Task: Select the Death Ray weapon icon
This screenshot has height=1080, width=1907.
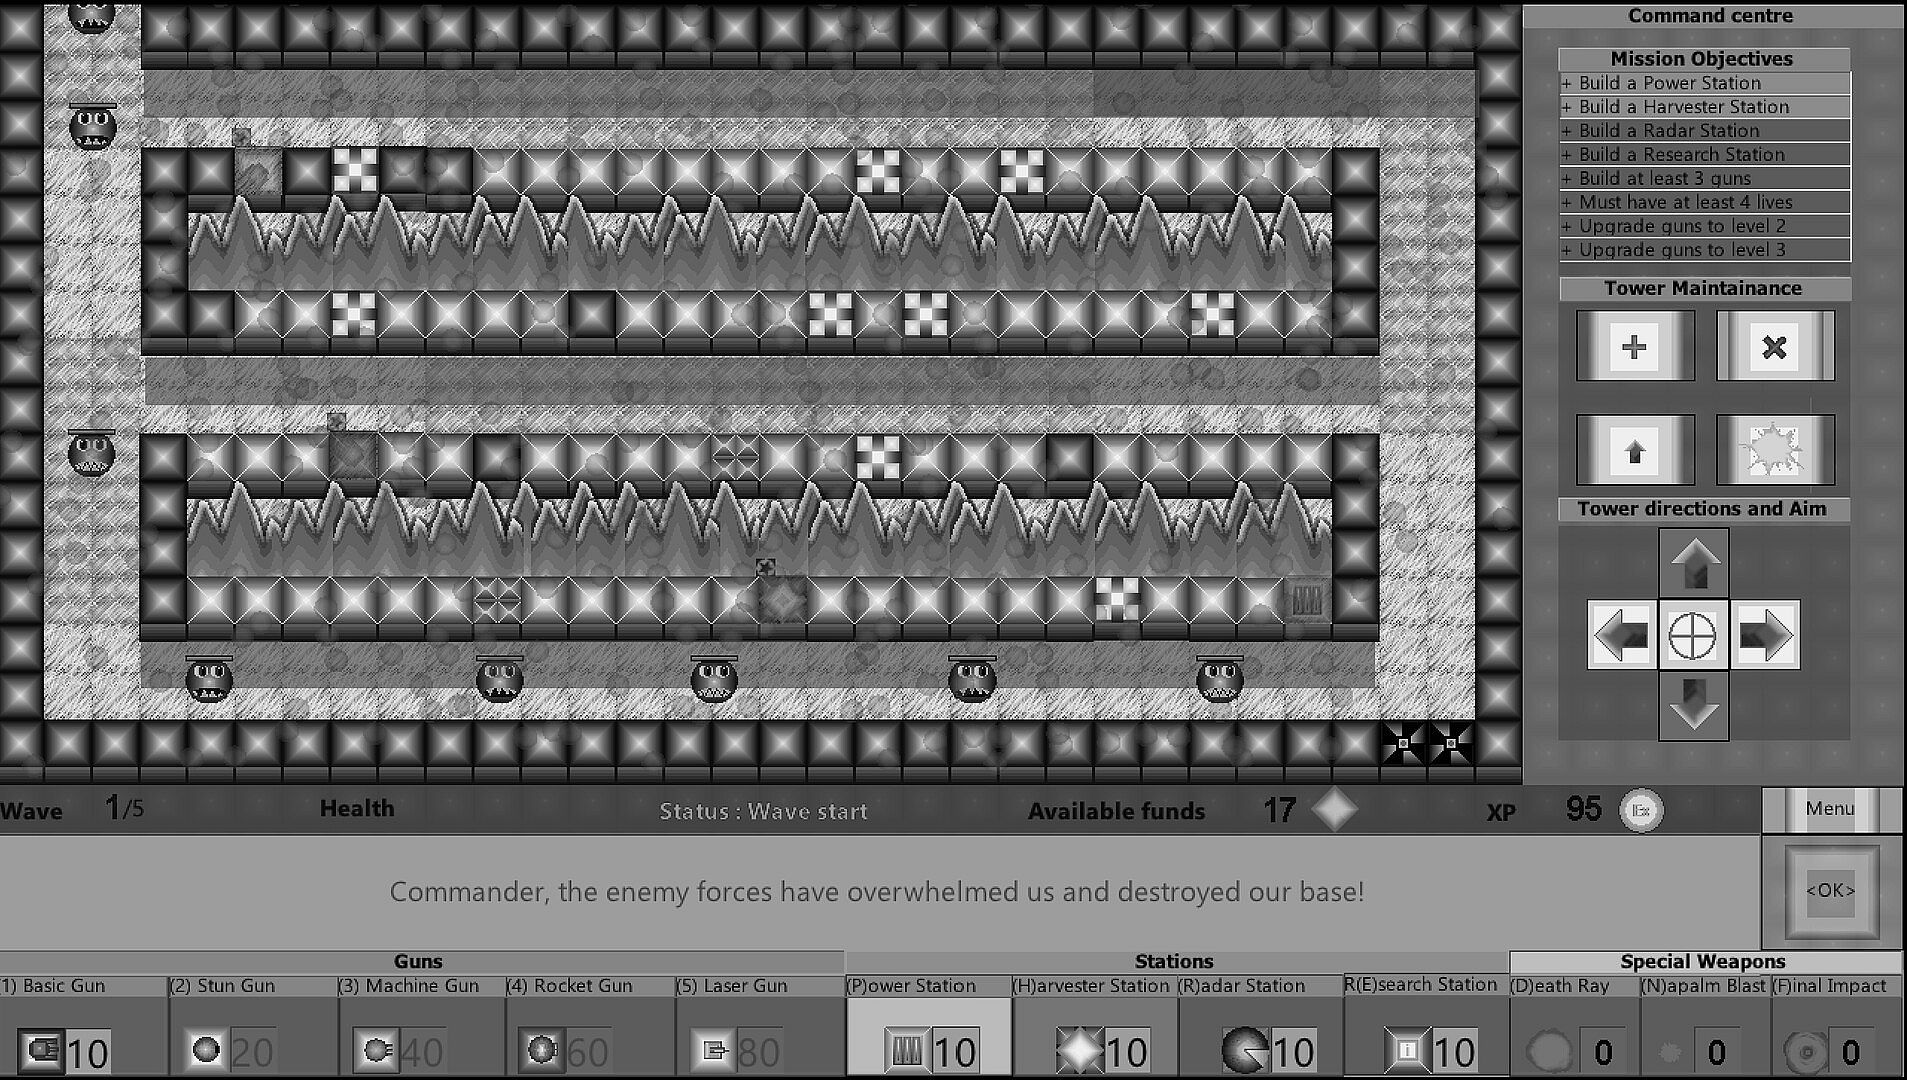Action: (1549, 1052)
